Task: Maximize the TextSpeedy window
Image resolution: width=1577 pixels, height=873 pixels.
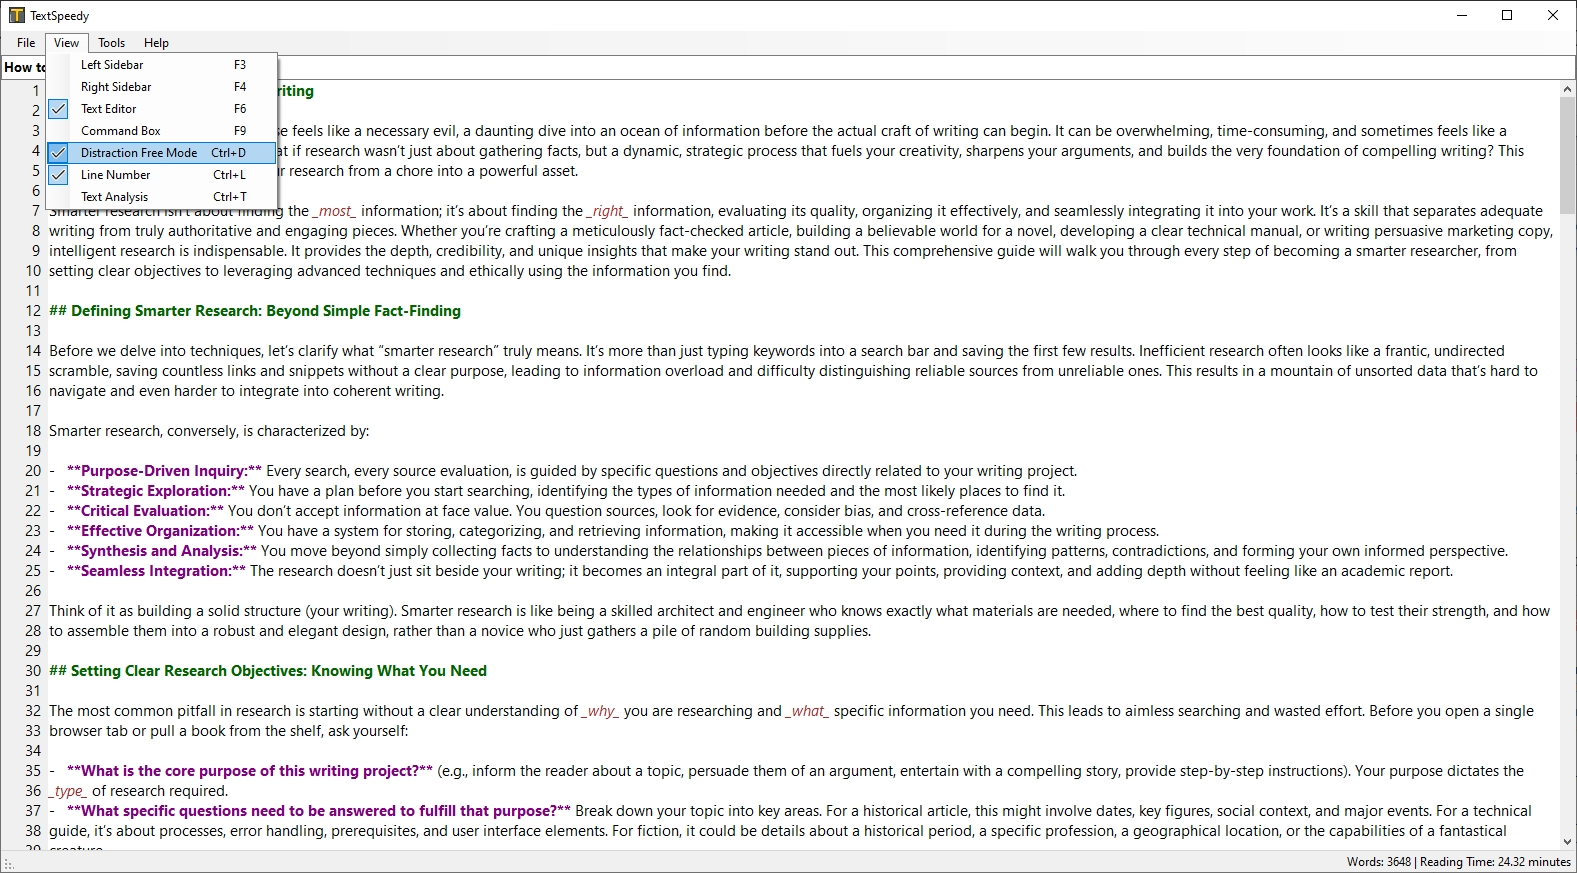Action: tap(1507, 15)
